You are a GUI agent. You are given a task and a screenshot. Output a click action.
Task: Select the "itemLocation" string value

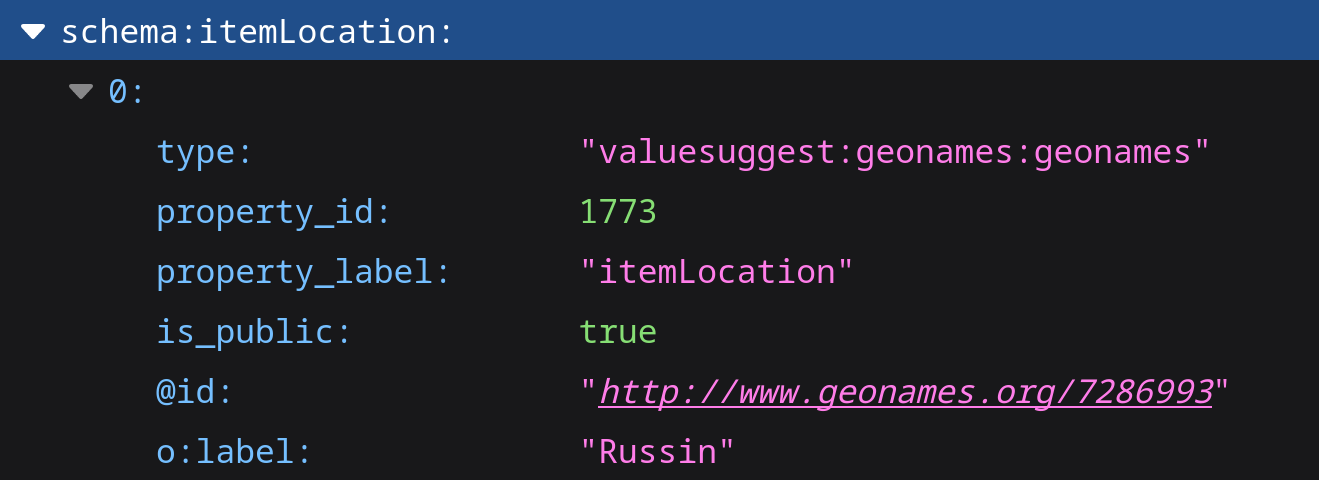click(717, 272)
